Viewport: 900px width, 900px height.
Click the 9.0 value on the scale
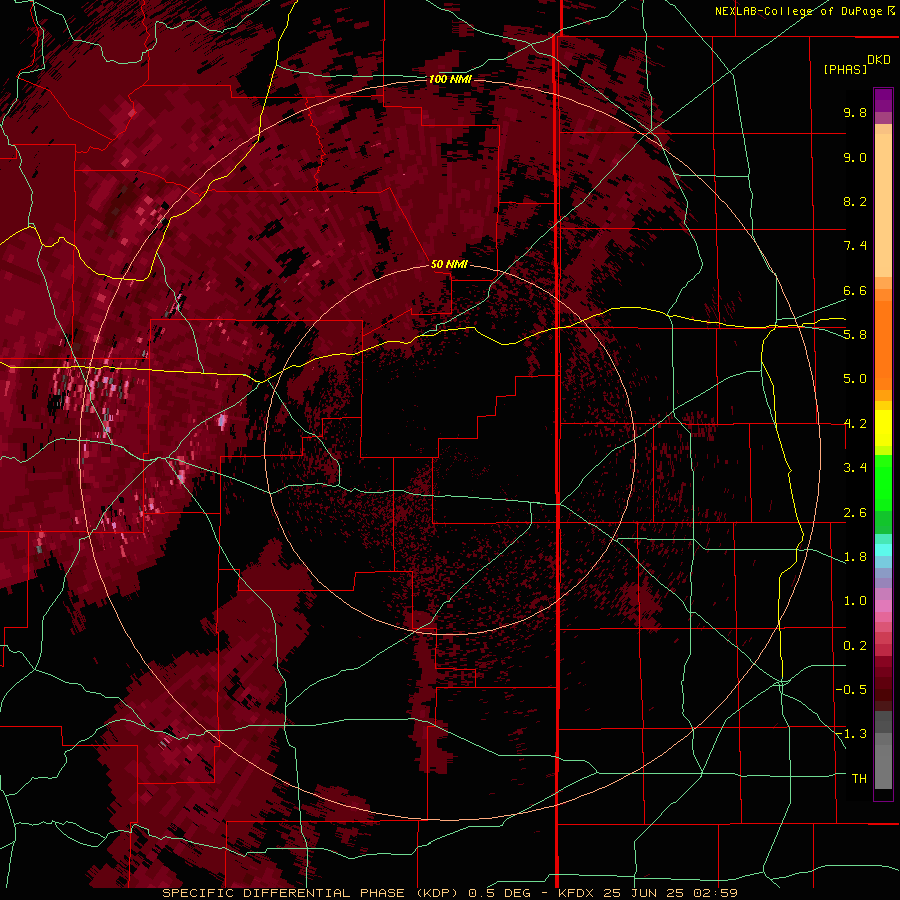coord(855,157)
